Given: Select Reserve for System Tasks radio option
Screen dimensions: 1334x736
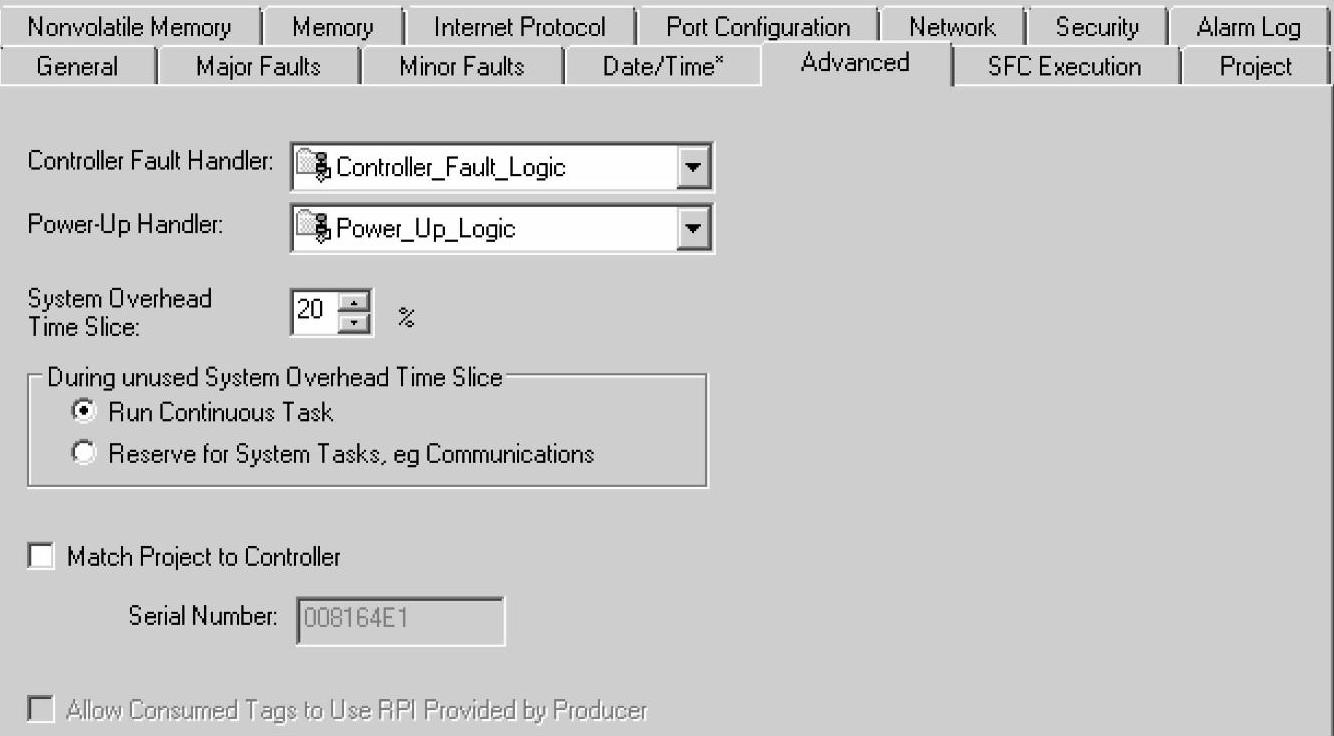Looking at the screenshot, I should (85, 454).
